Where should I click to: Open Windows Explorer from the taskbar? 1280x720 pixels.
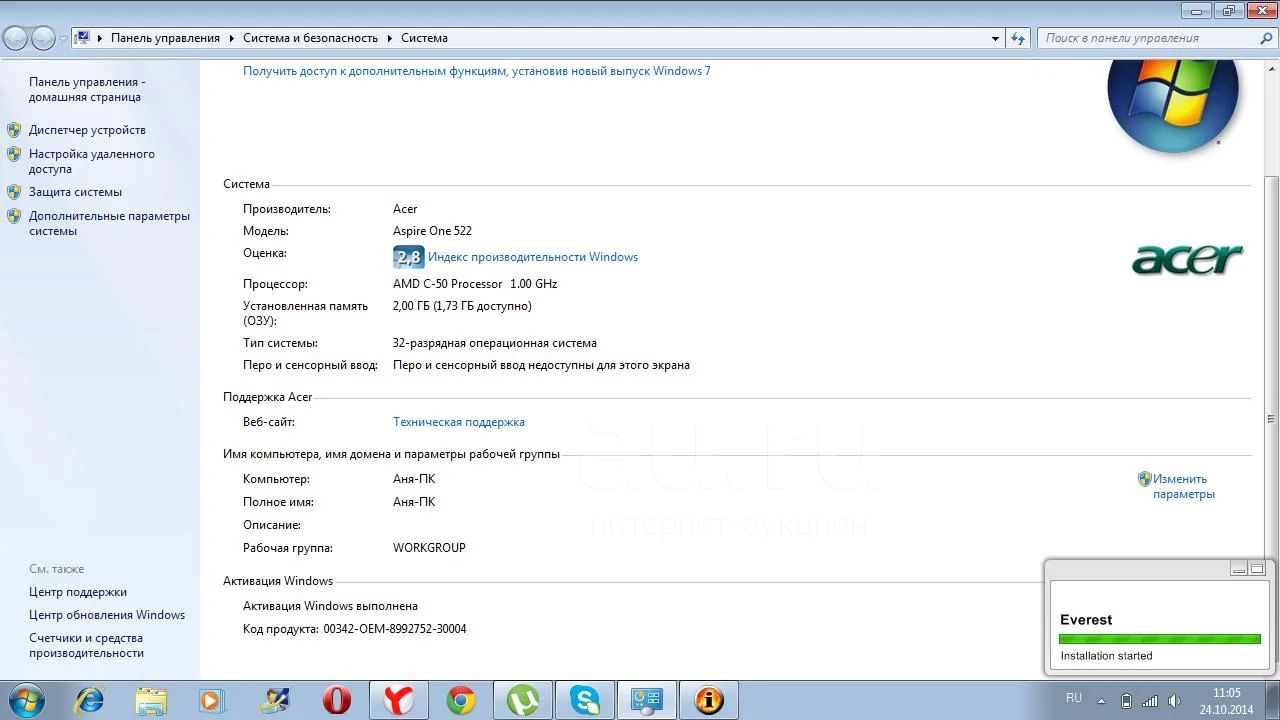click(x=151, y=700)
